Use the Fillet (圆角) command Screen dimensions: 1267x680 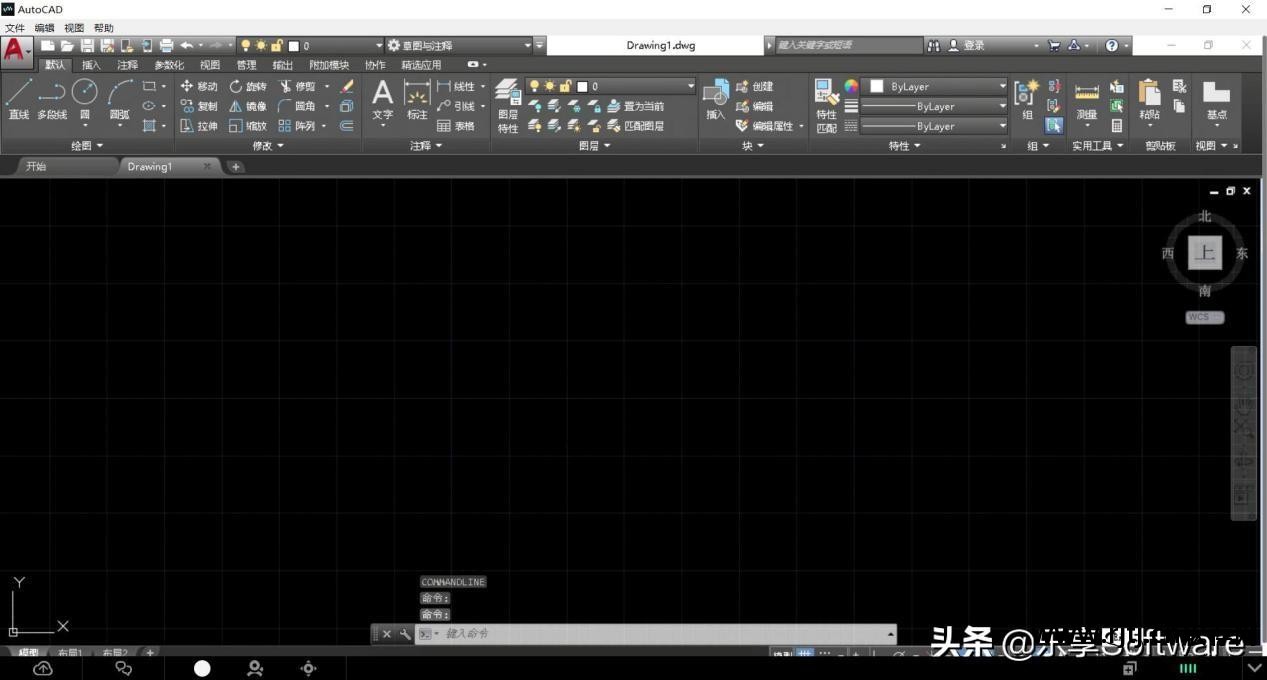tap(298, 106)
